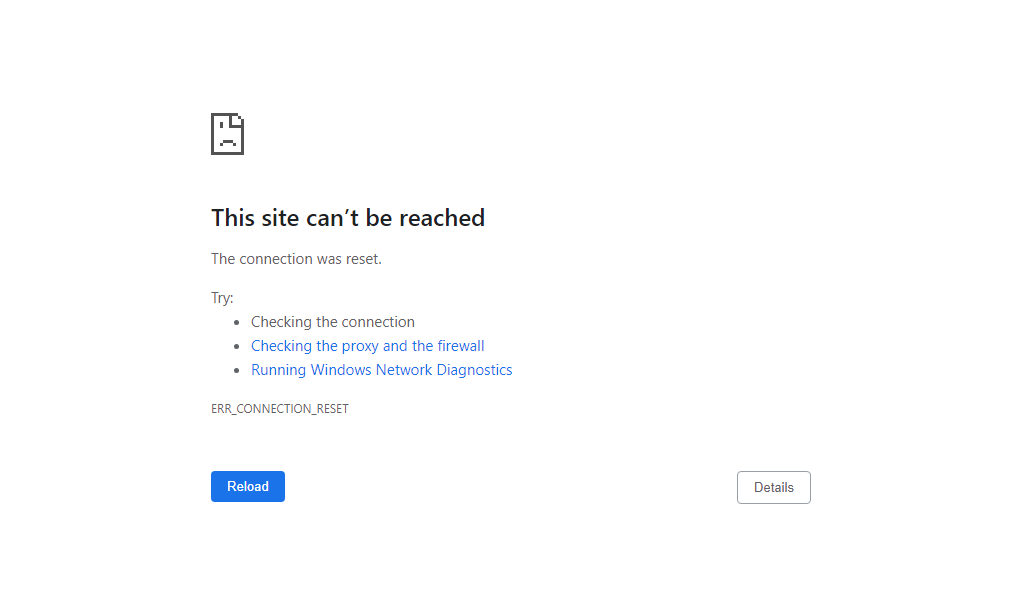Click the Checking the connection suggestion

coord(333,322)
